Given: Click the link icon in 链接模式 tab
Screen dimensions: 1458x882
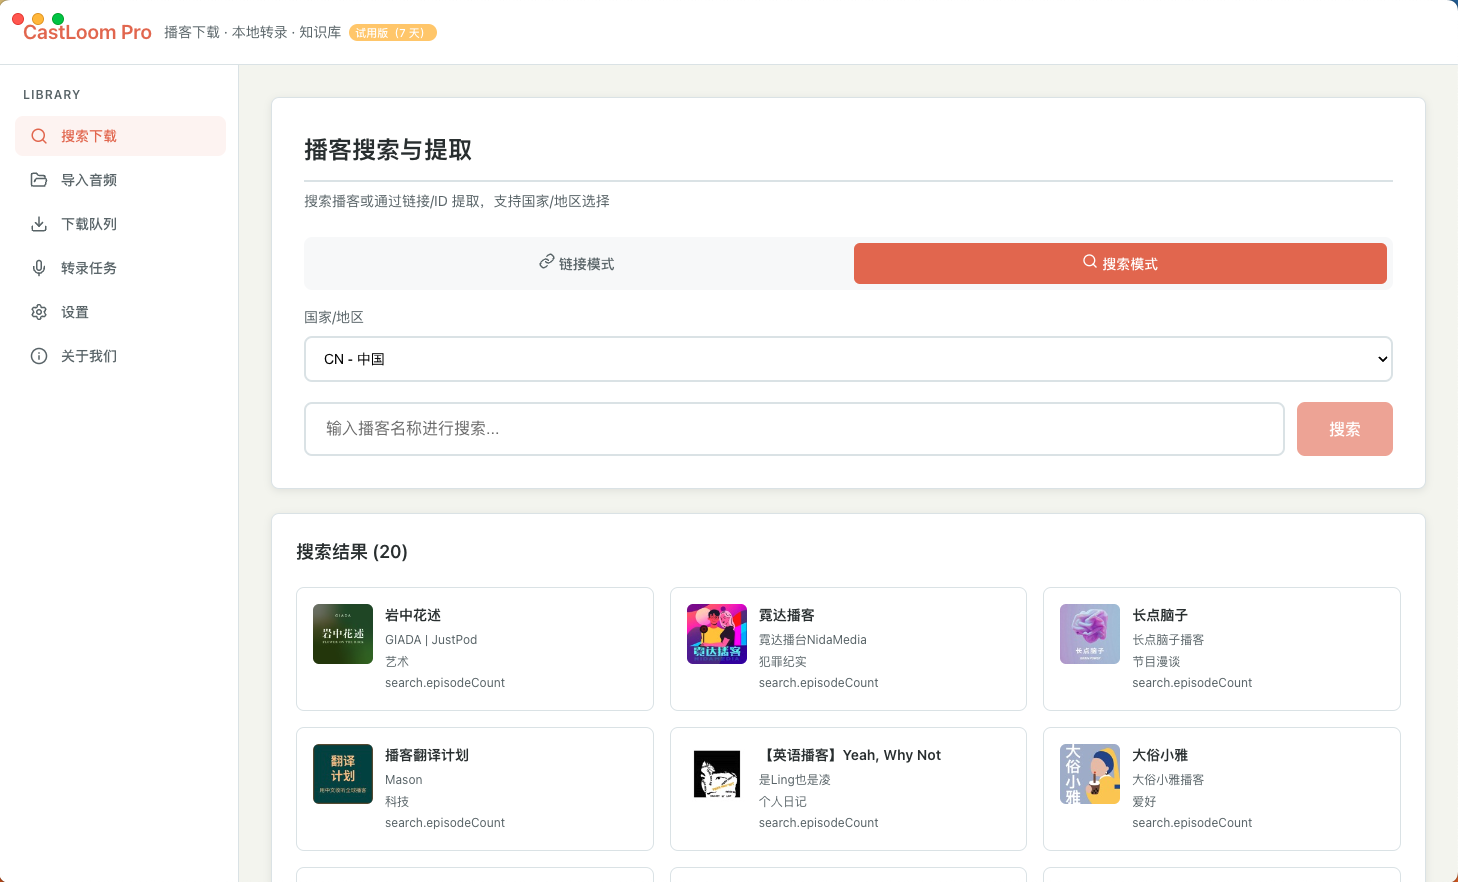Looking at the screenshot, I should (547, 262).
